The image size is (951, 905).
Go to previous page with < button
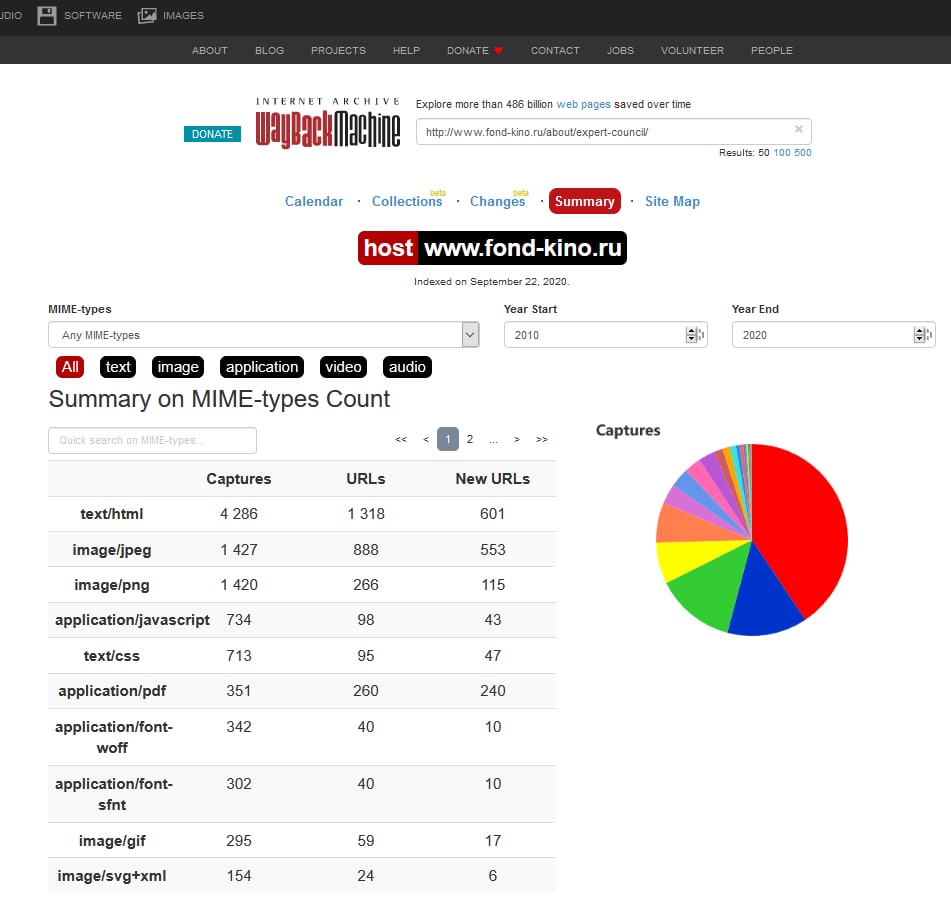pos(426,439)
